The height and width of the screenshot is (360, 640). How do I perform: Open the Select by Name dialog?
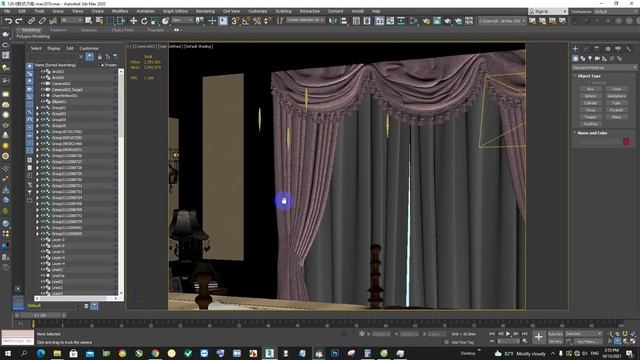pos(100,20)
